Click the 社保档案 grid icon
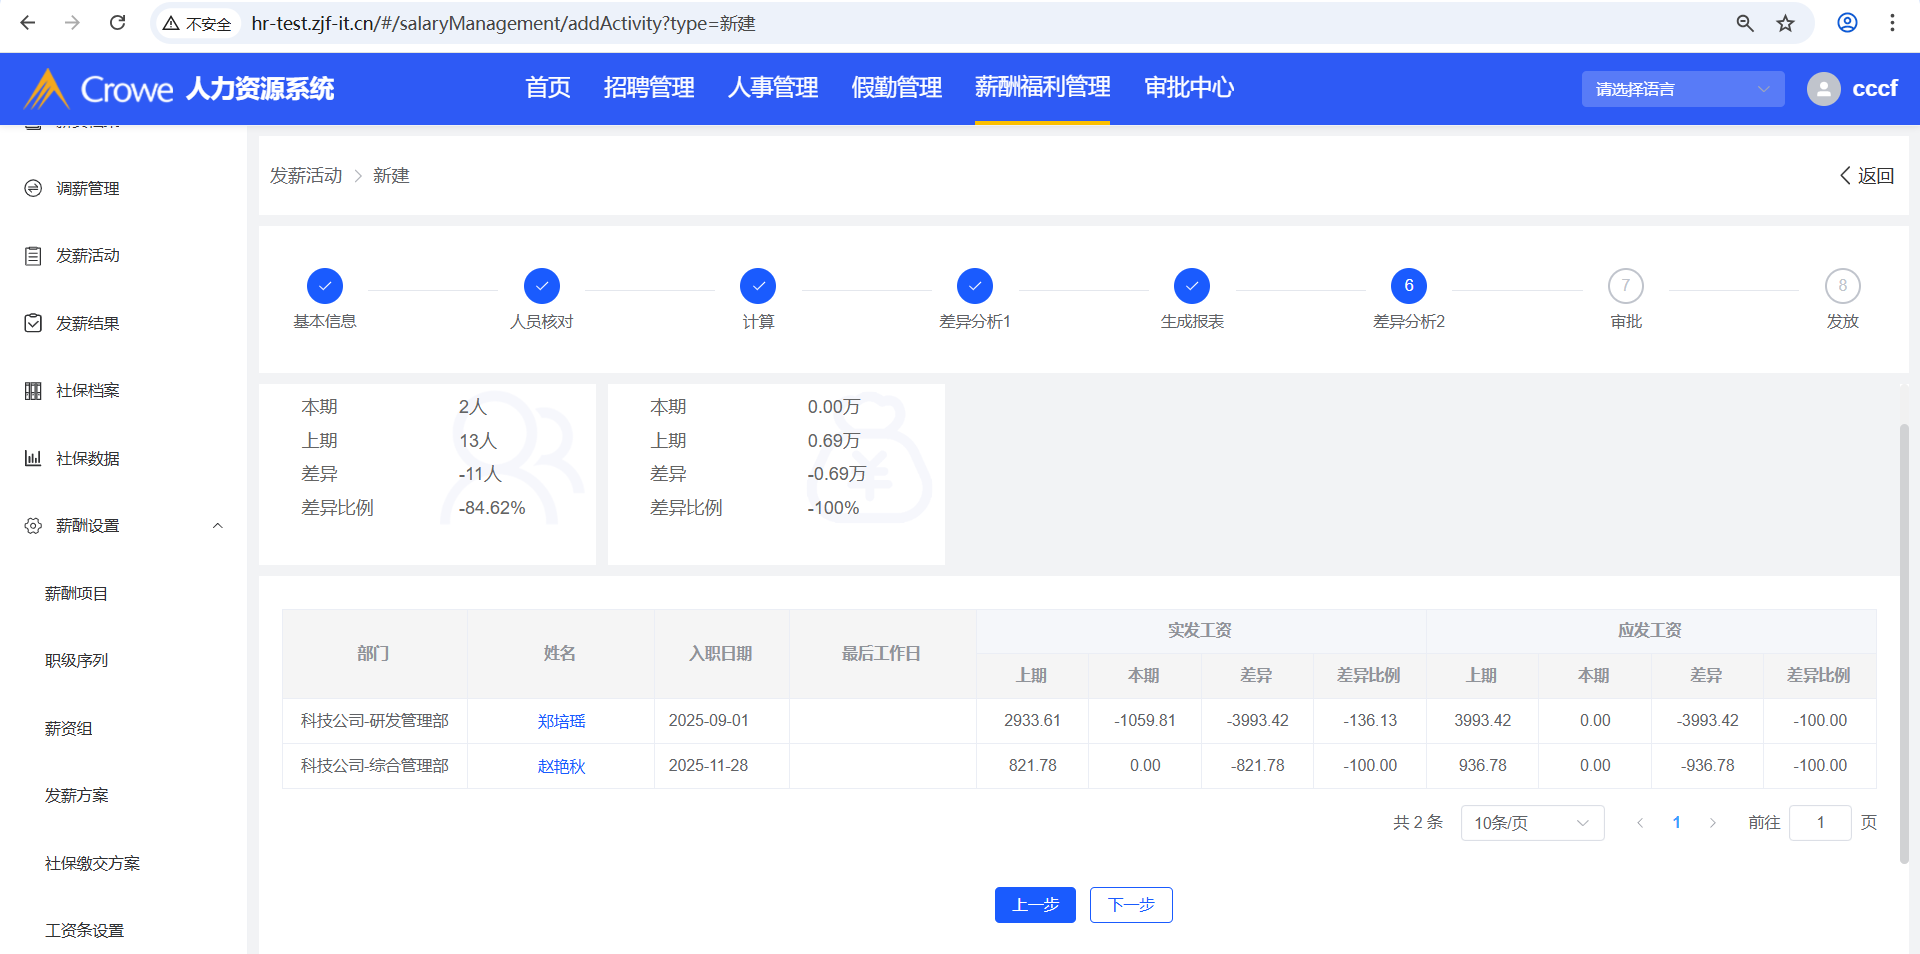This screenshot has width=1920, height=954. [33, 391]
